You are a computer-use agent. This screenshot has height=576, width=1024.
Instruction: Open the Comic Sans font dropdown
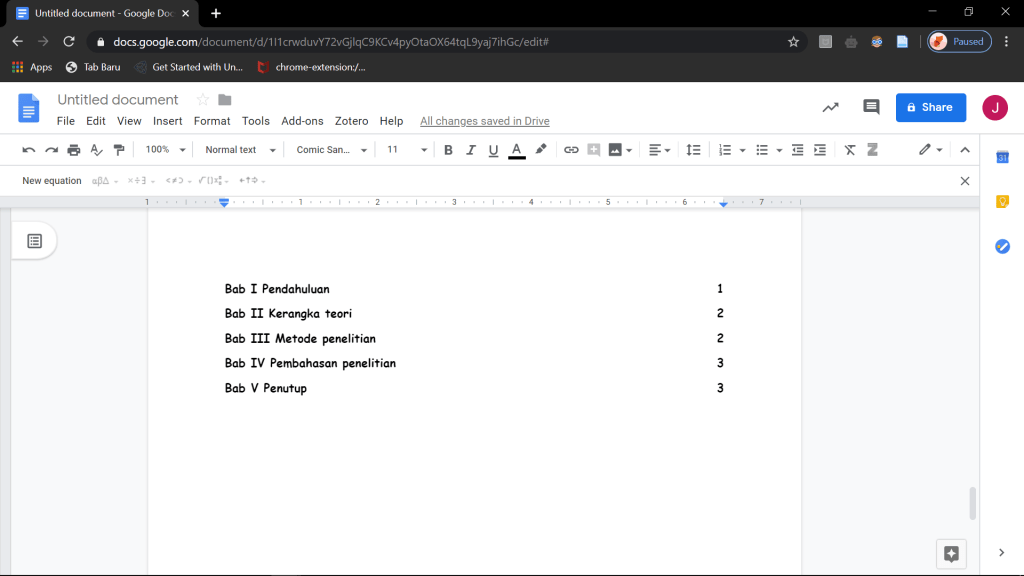[332, 150]
